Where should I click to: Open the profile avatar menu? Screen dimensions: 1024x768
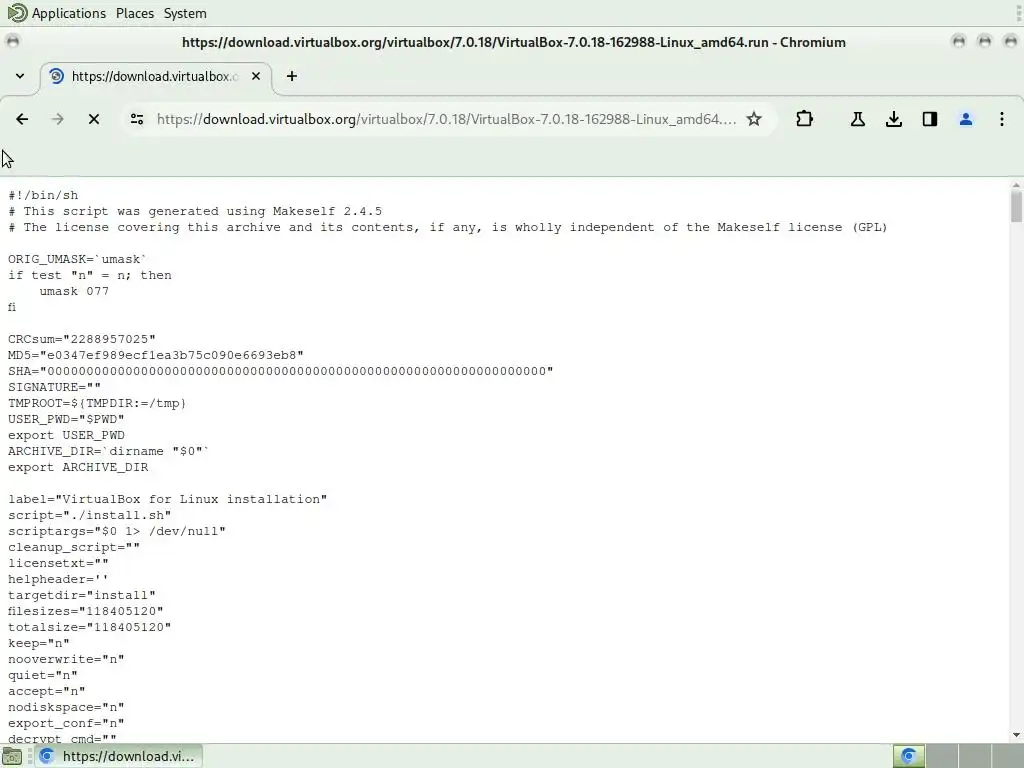(x=965, y=119)
